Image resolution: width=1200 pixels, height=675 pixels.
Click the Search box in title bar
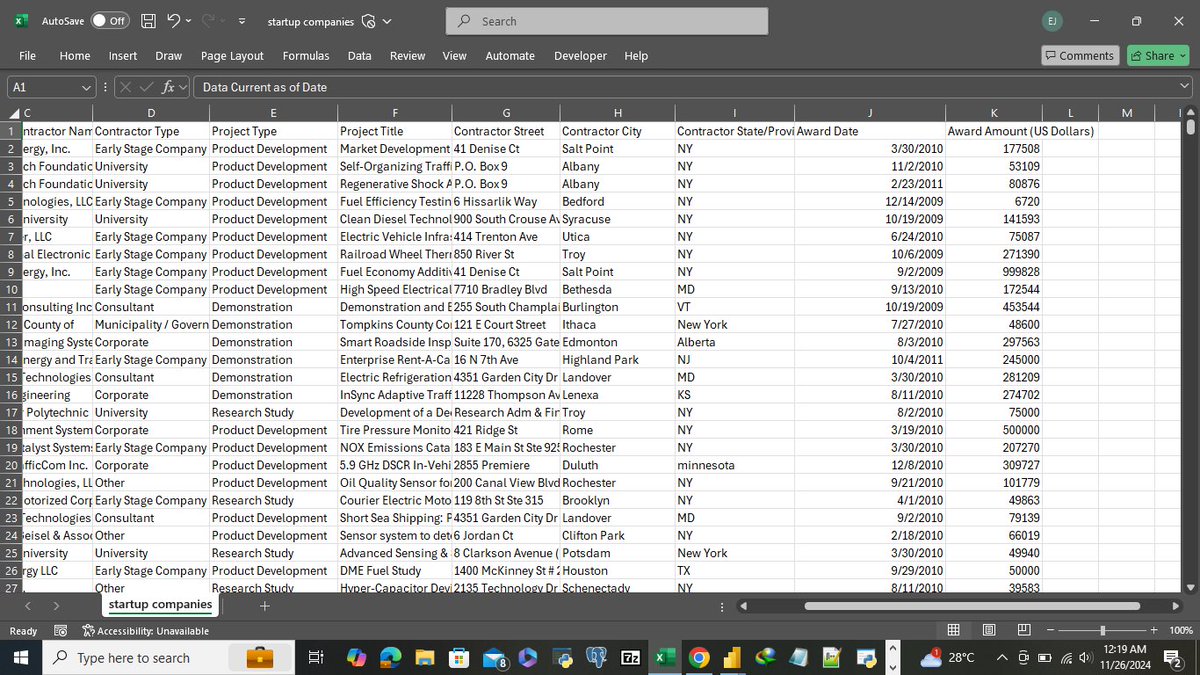(x=607, y=21)
